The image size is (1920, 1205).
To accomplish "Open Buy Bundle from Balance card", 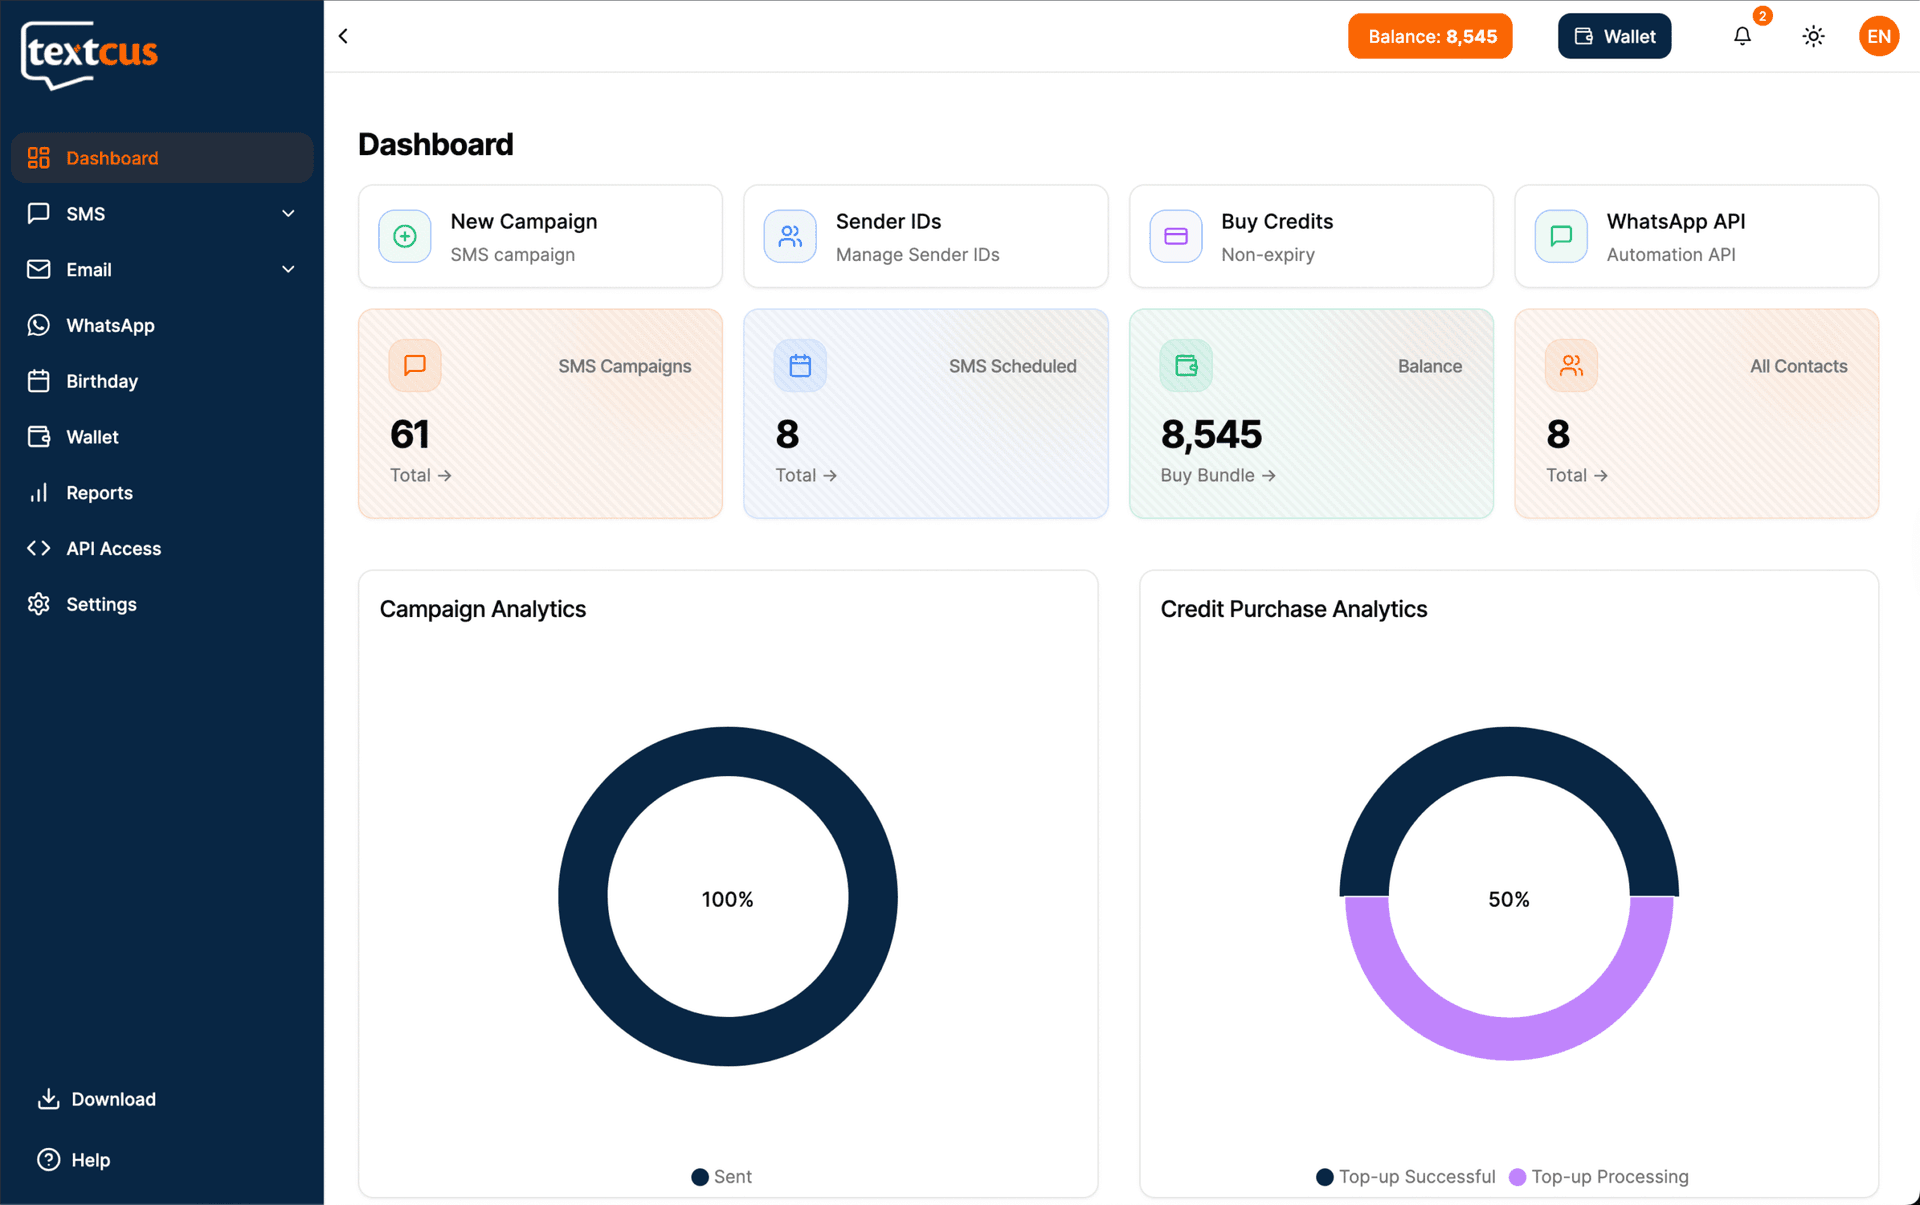I will (1217, 475).
